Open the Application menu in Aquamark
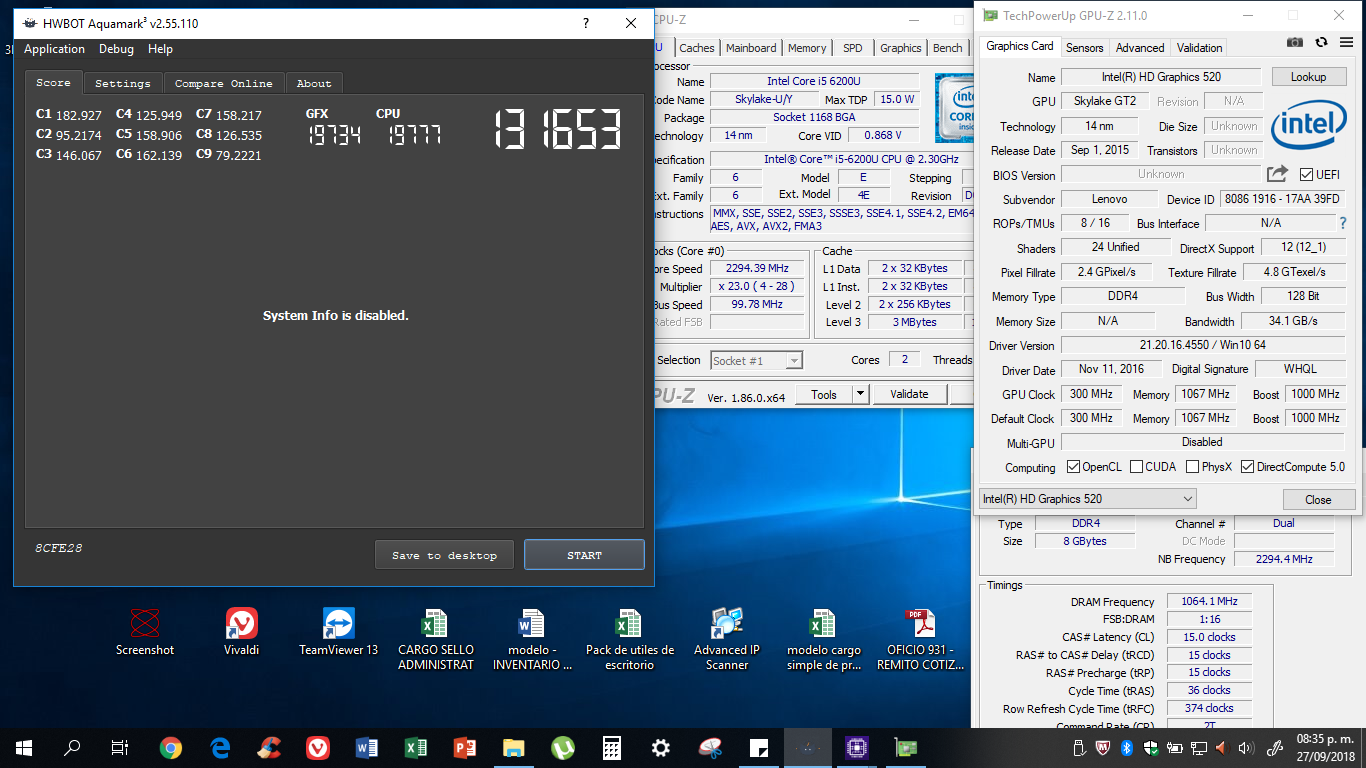The image size is (1366, 768). pos(54,49)
